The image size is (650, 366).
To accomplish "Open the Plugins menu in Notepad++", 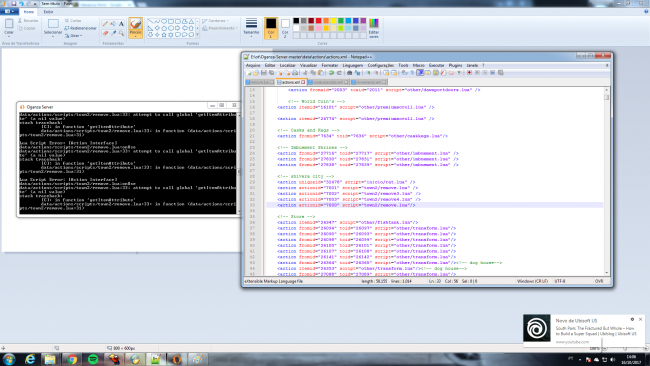I will coord(455,65).
